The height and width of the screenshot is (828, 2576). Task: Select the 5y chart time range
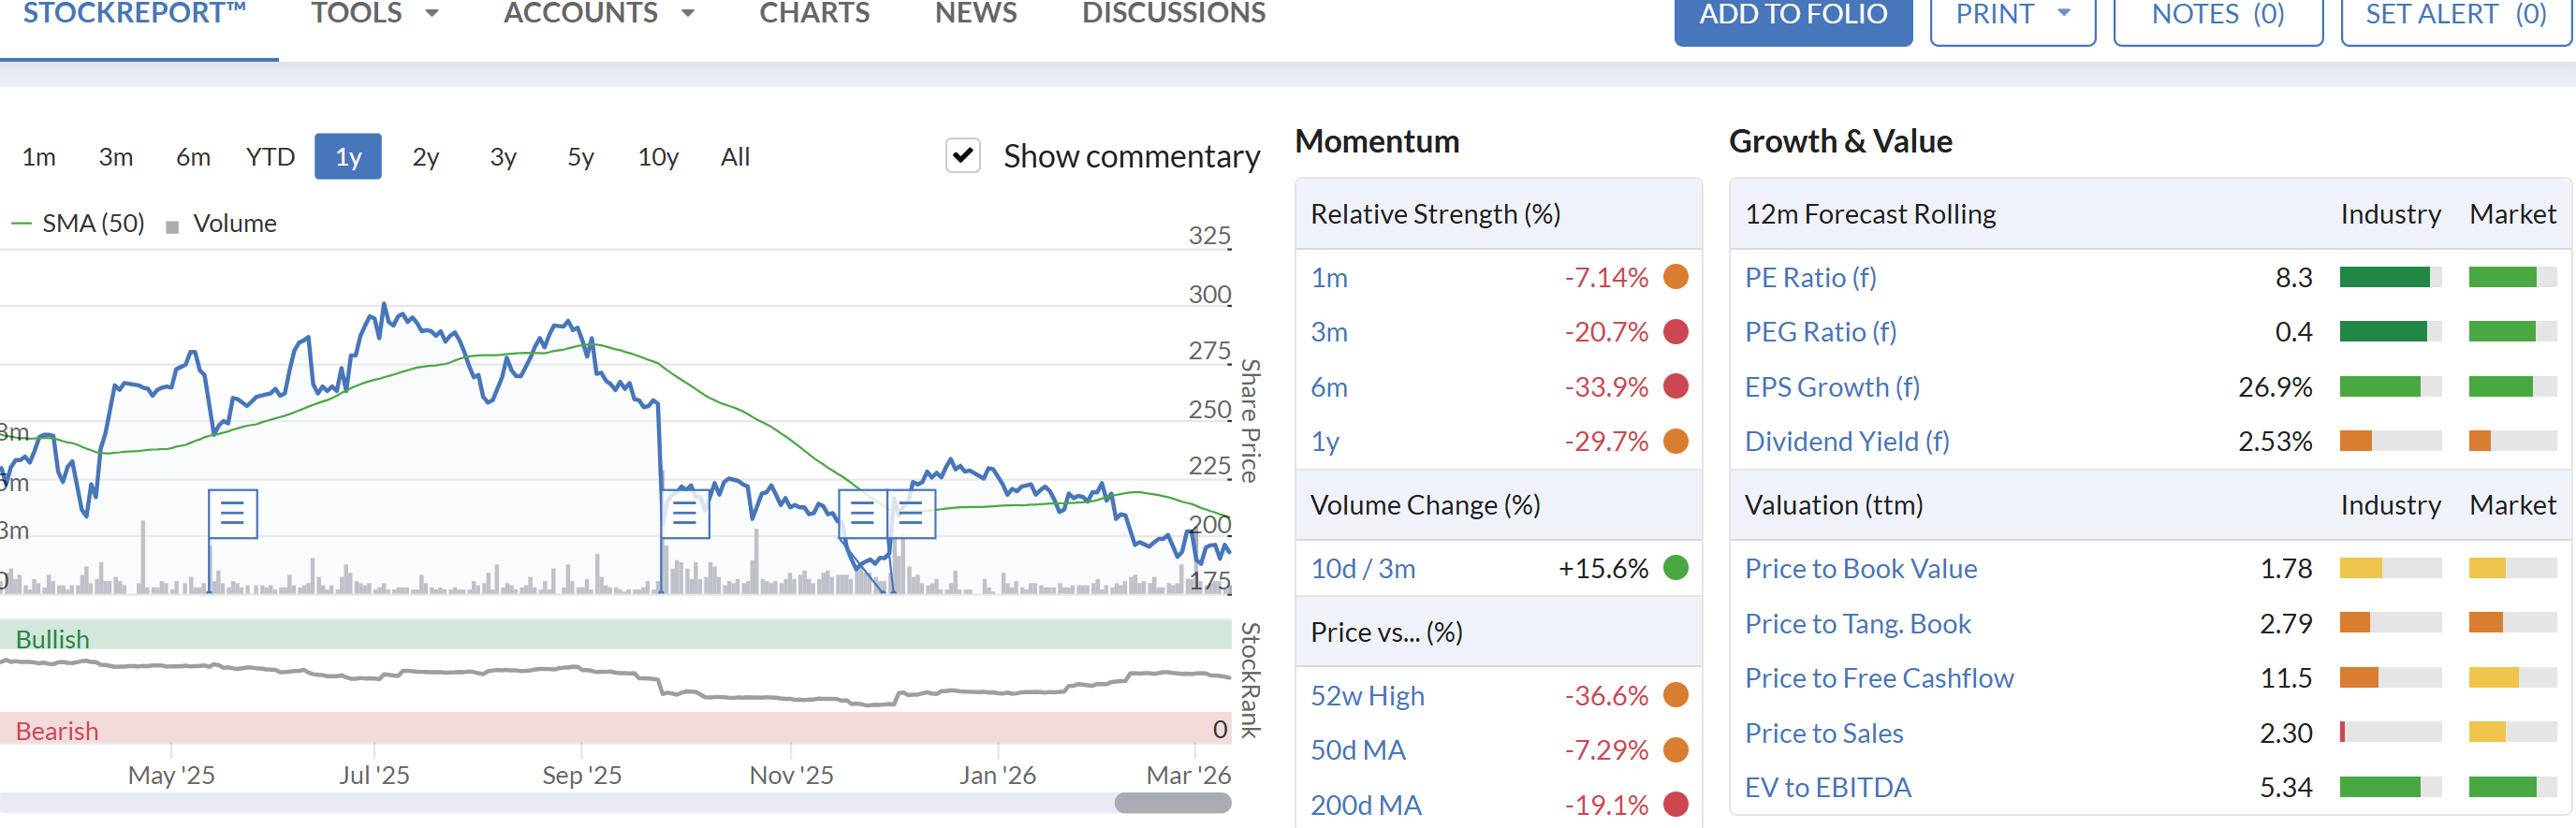tap(581, 157)
